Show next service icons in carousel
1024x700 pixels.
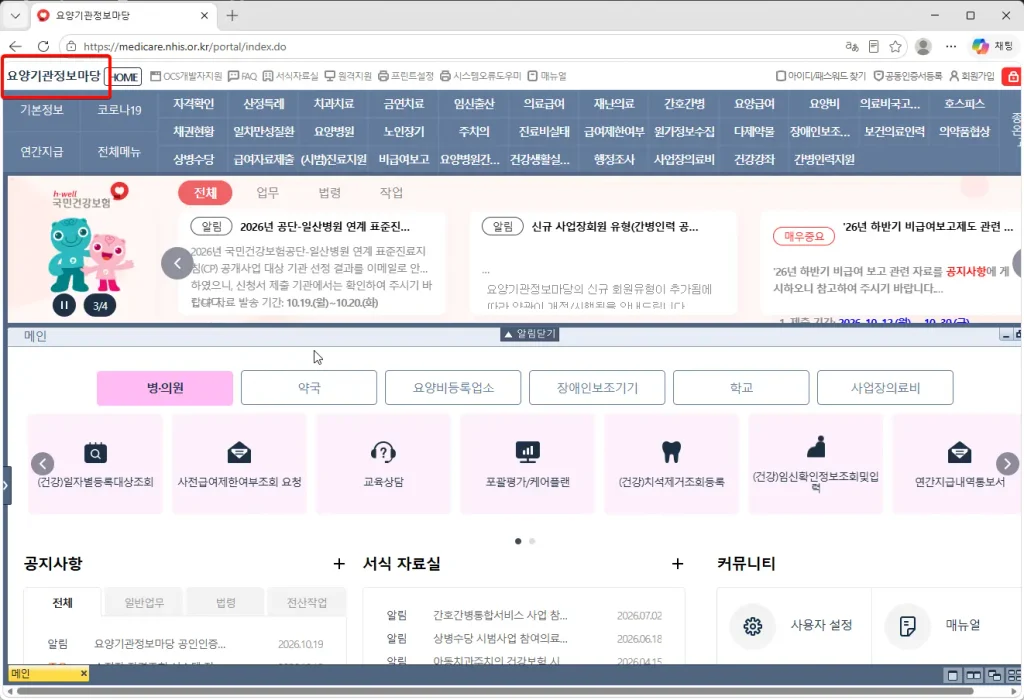coord(1007,464)
